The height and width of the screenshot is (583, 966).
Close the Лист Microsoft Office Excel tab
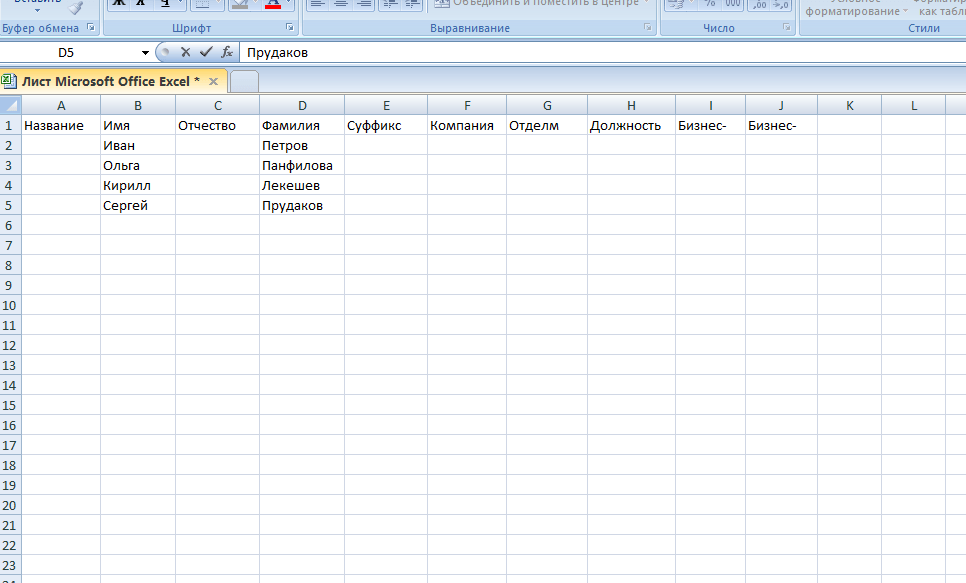[213, 81]
